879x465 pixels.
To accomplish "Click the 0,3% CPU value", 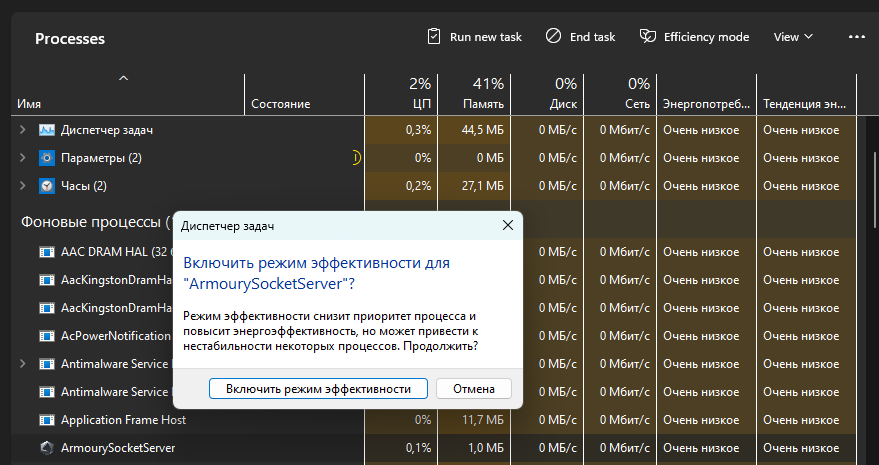I will pyautogui.click(x=418, y=130).
